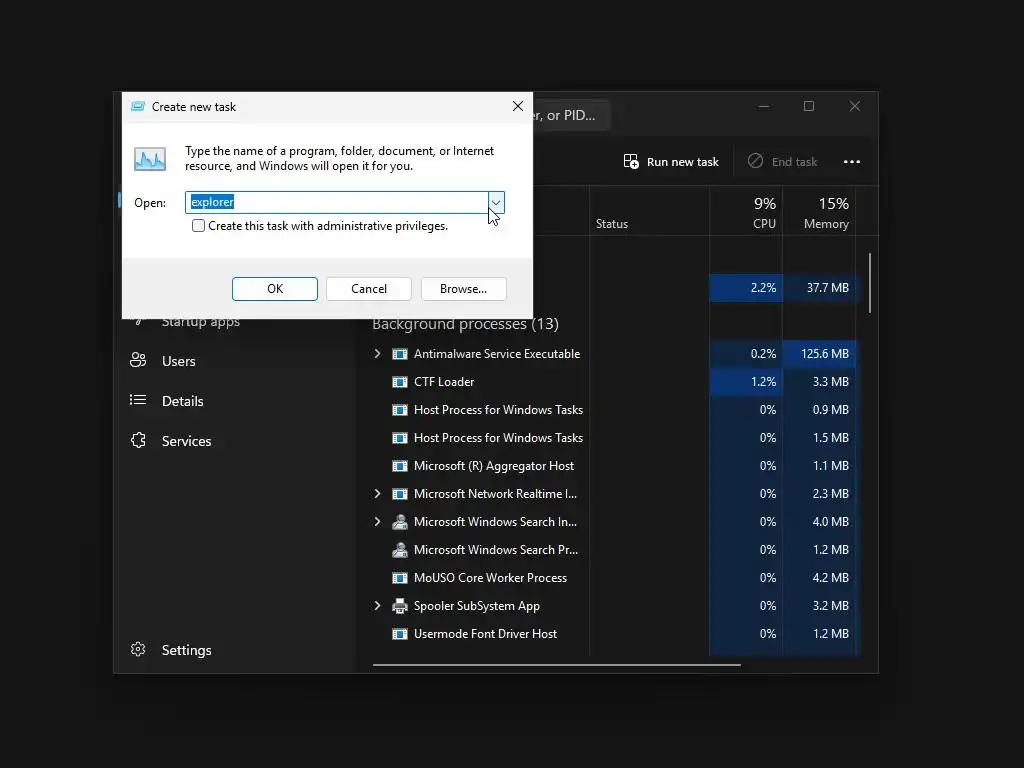Maximize the Task Manager window
This screenshot has width=1024, height=768.
(x=809, y=106)
